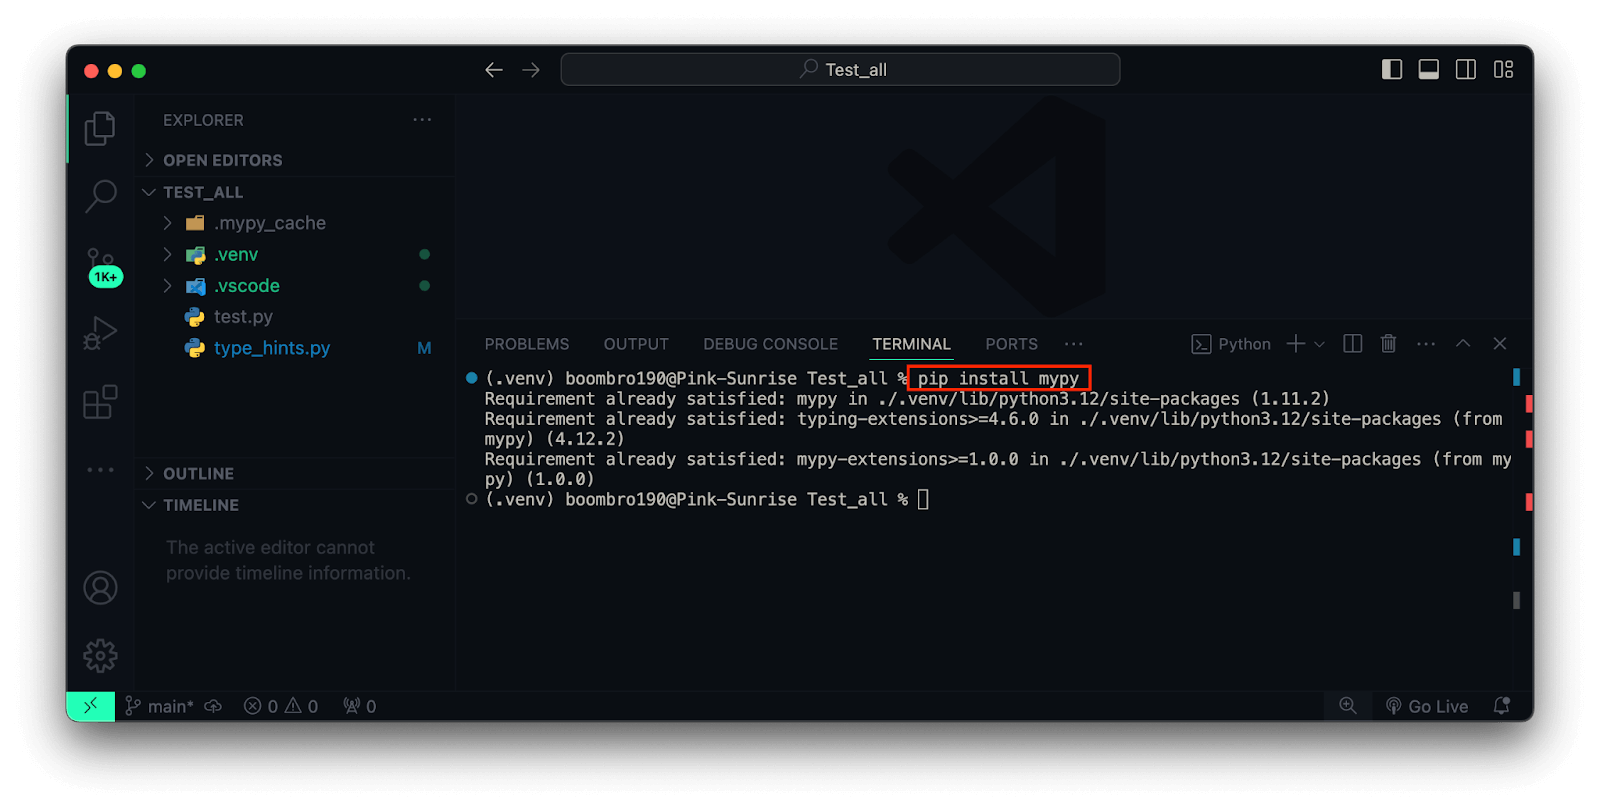The image size is (1600, 809).
Task: Click in terminal at the current prompt
Action: 923,499
